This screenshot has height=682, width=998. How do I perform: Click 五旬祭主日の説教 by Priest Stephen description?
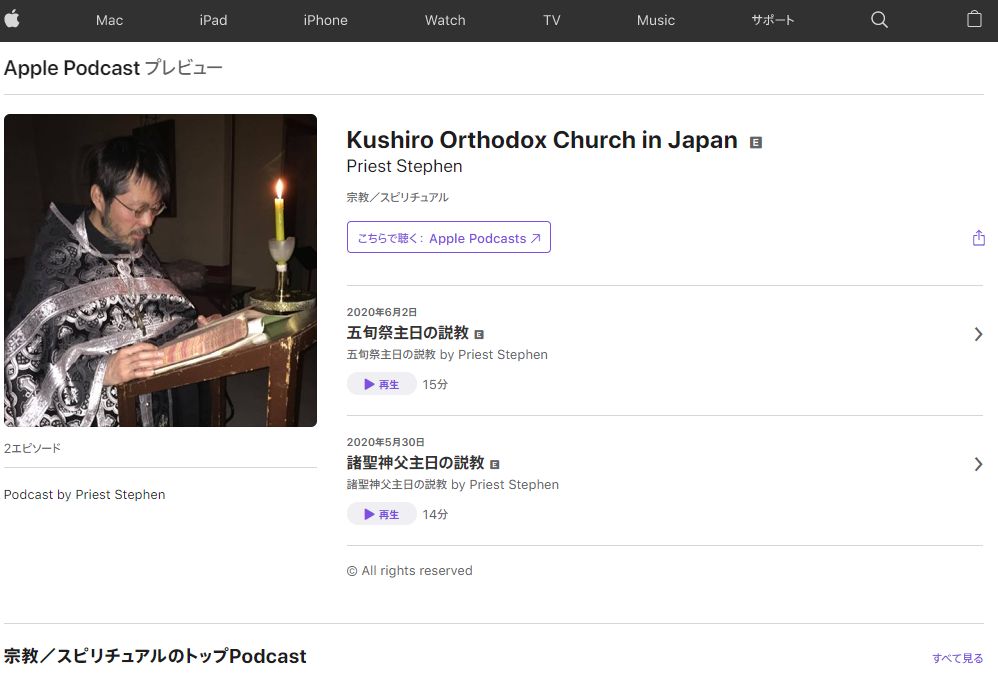[447, 354]
